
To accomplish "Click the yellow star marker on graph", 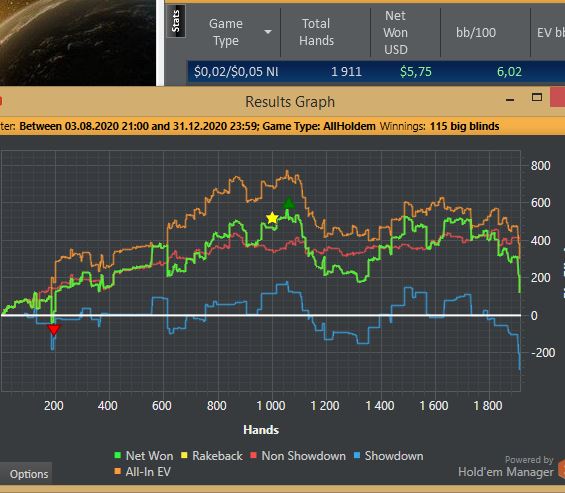I will click(x=272, y=218).
